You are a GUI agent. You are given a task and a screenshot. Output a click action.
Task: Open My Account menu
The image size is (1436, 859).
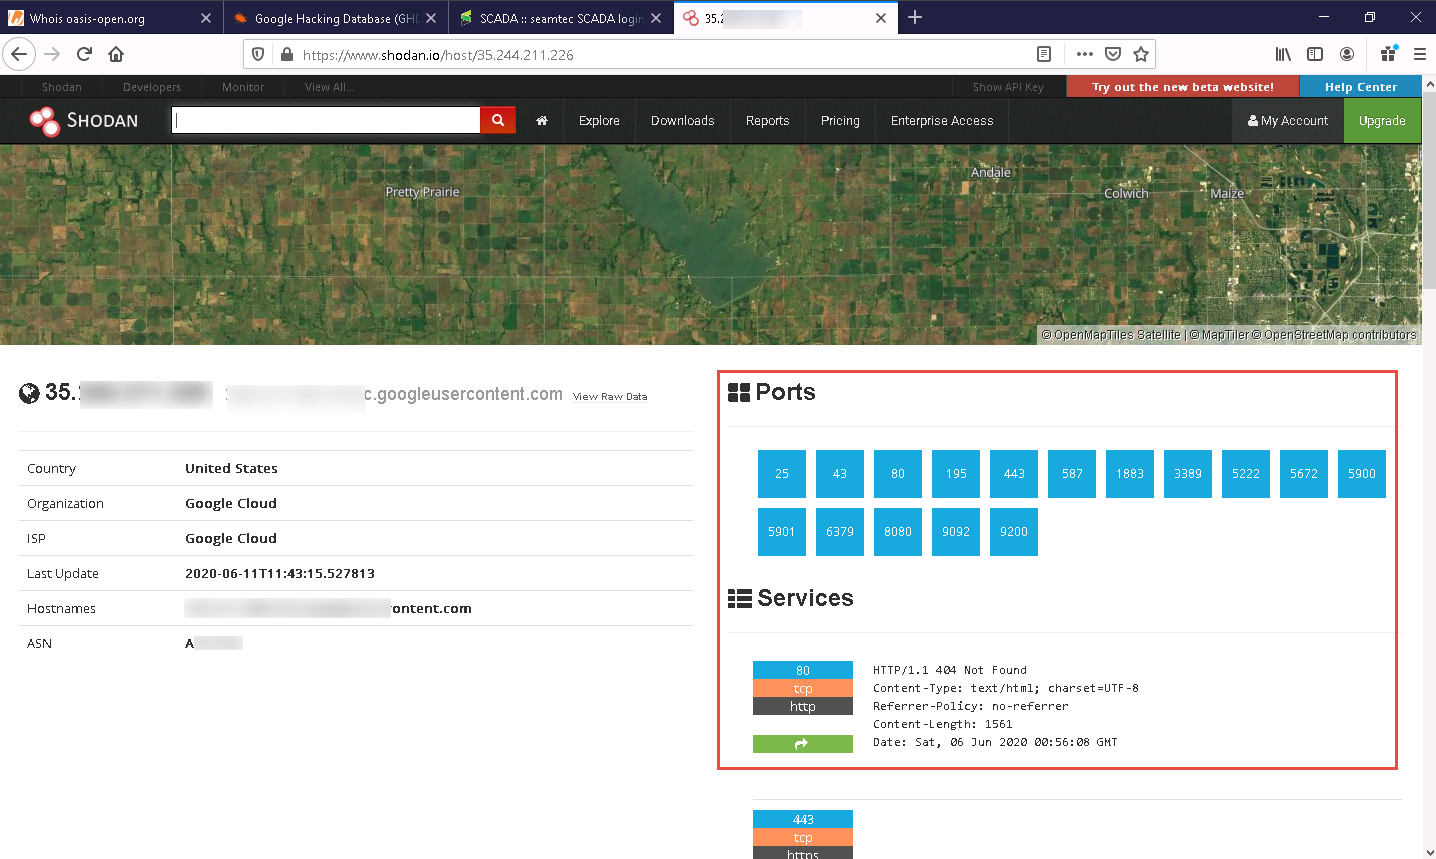[1288, 121]
